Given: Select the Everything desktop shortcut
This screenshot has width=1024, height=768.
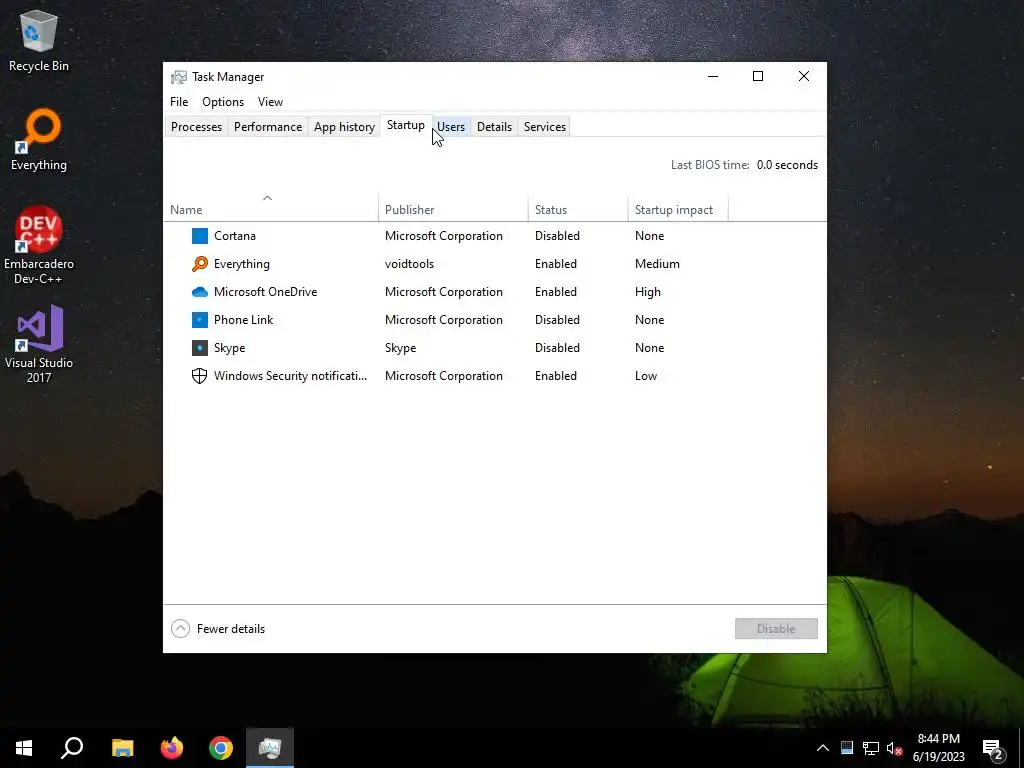Looking at the screenshot, I should [x=39, y=140].
